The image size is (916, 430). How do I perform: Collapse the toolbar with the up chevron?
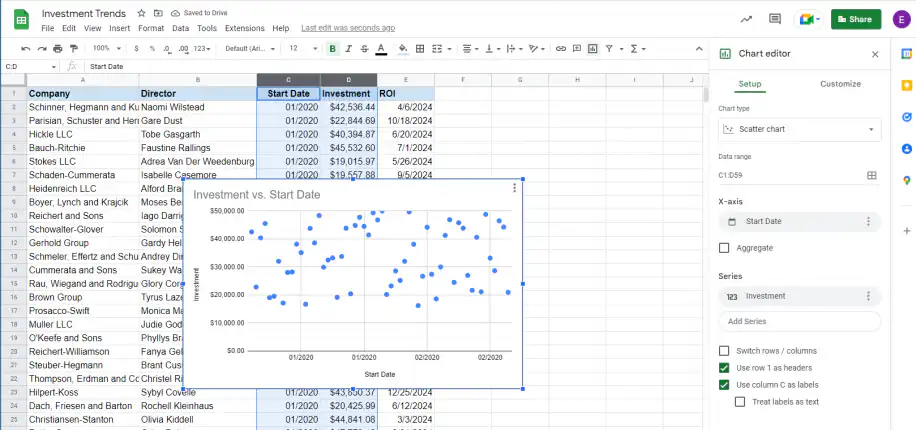tap(699, 48)
